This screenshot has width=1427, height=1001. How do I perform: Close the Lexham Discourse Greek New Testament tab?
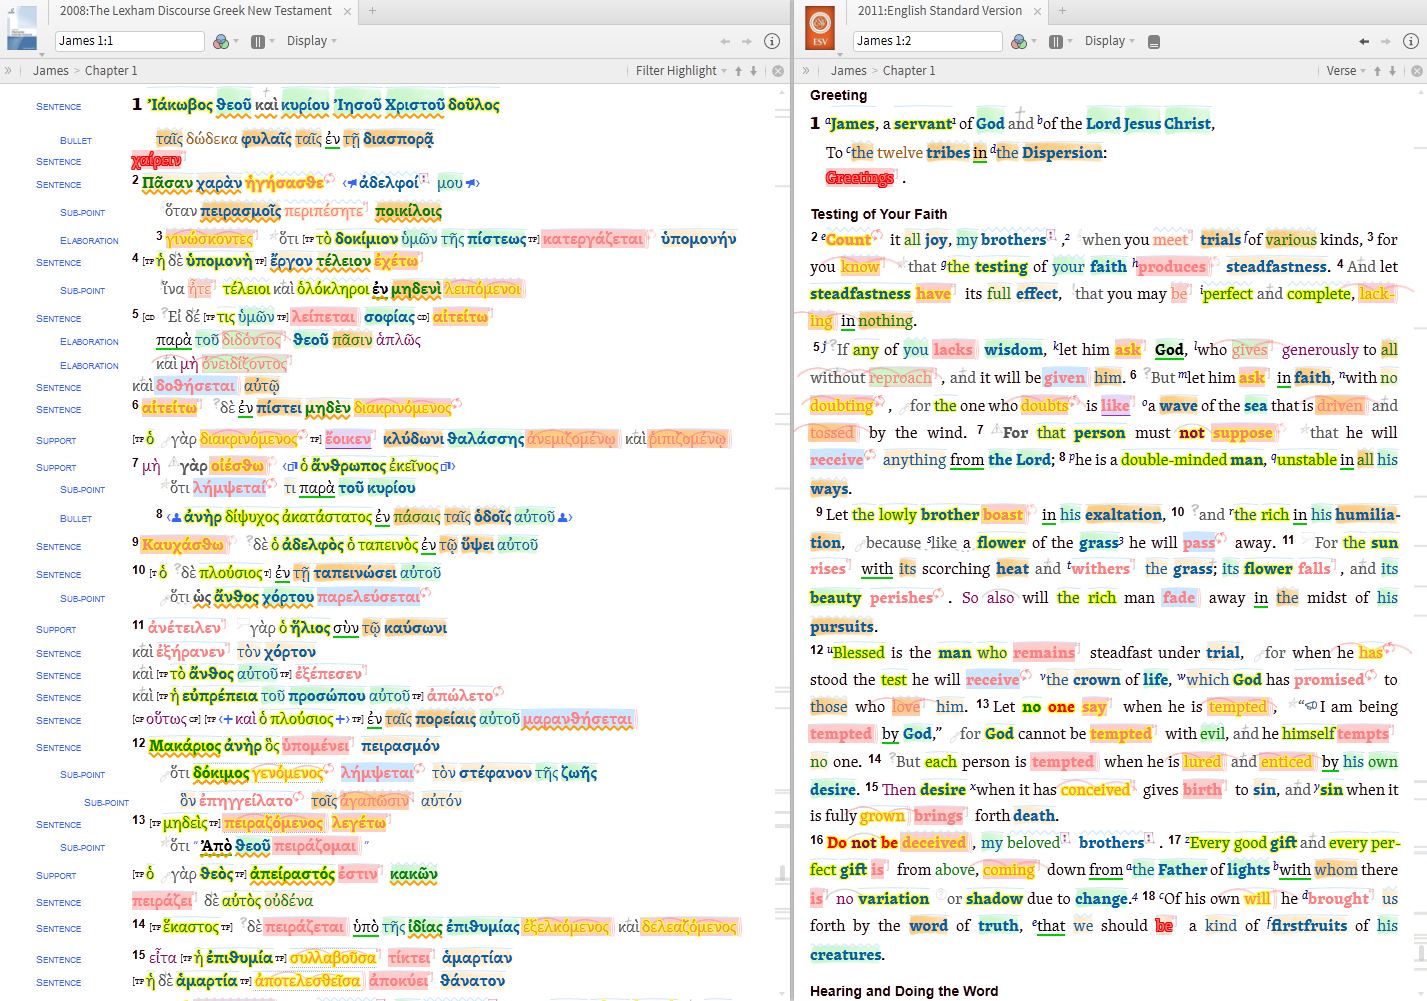(x=347, y=11)
